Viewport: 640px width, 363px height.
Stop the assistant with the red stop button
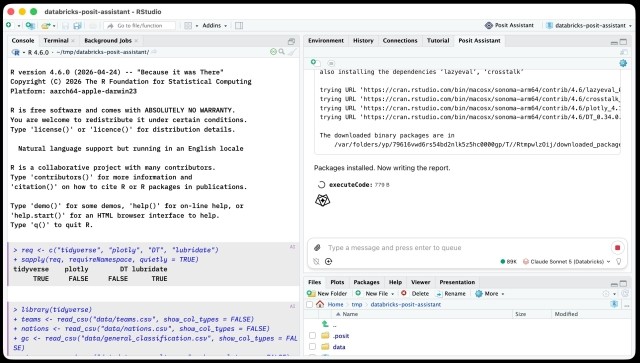tap(618, 248)
